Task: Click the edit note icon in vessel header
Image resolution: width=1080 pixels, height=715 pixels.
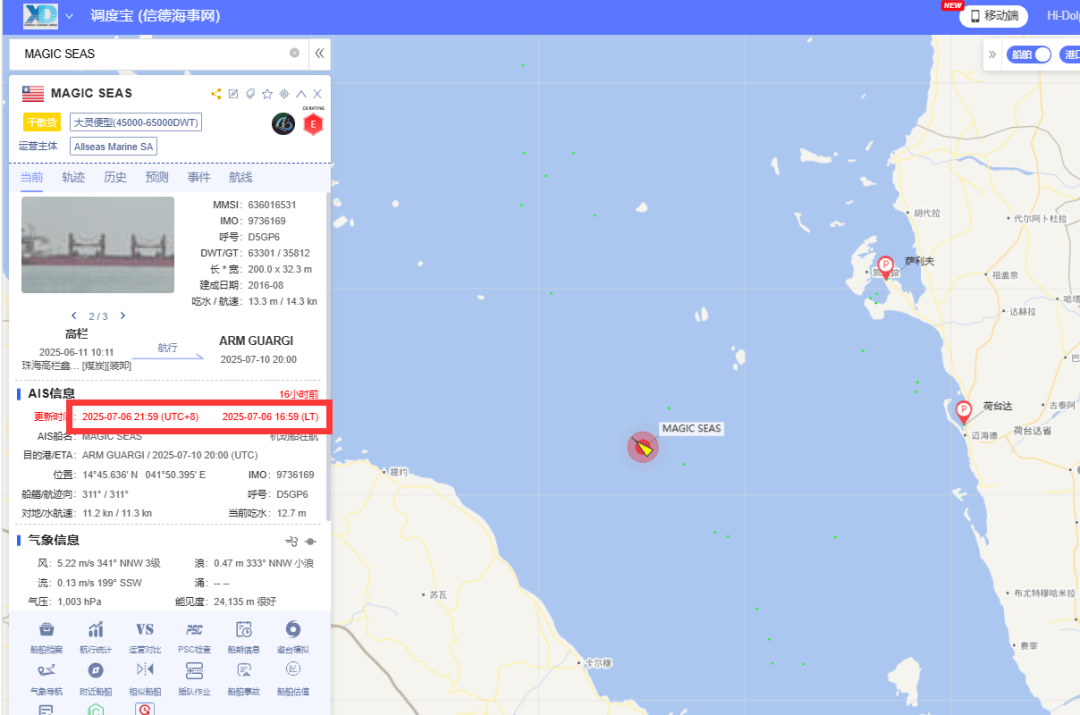Action: [233, 94]
